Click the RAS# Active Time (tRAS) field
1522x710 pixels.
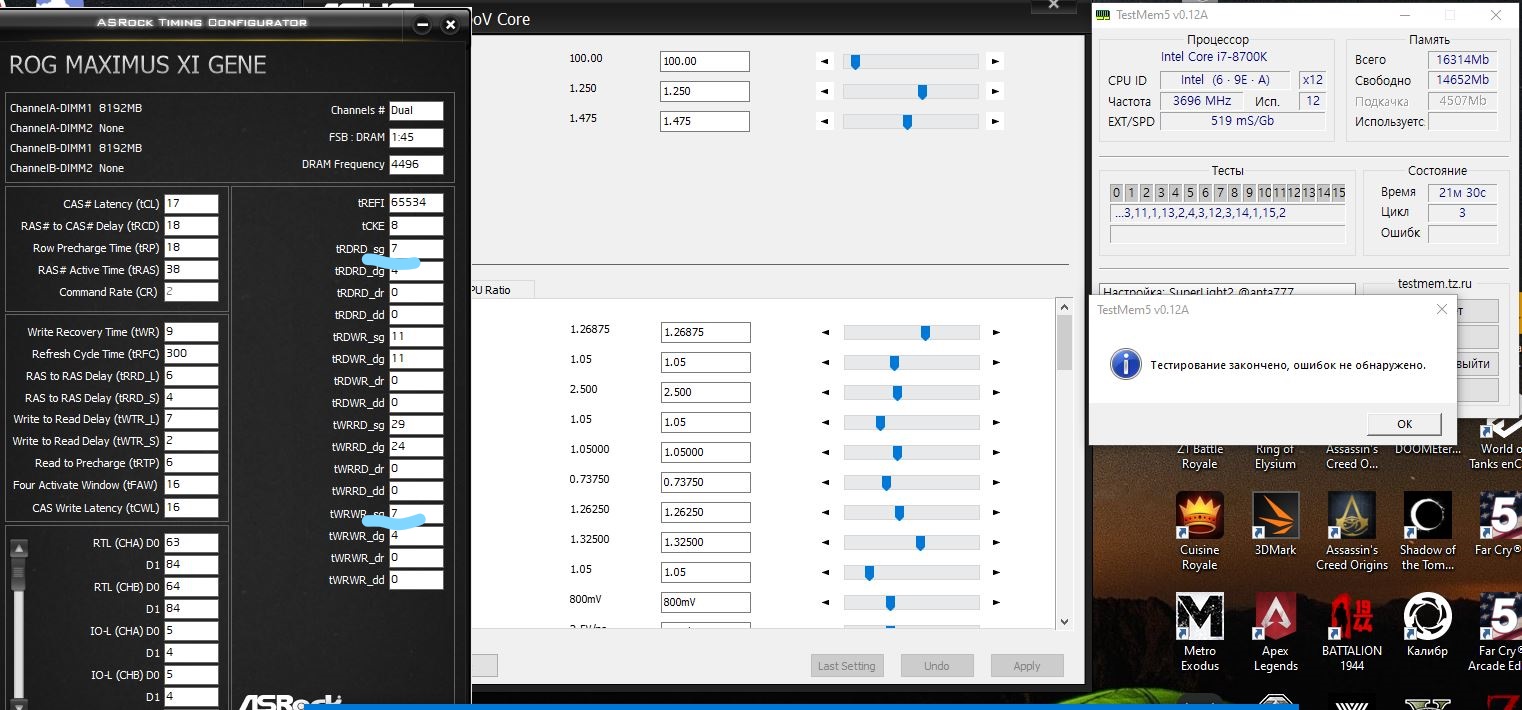(x=191, y=270)
